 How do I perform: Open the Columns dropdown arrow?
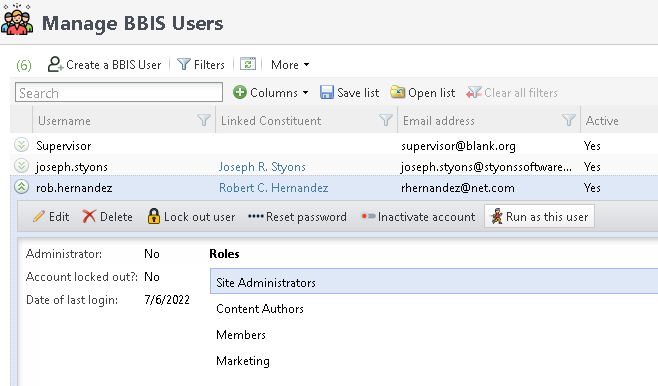point(306,93)
